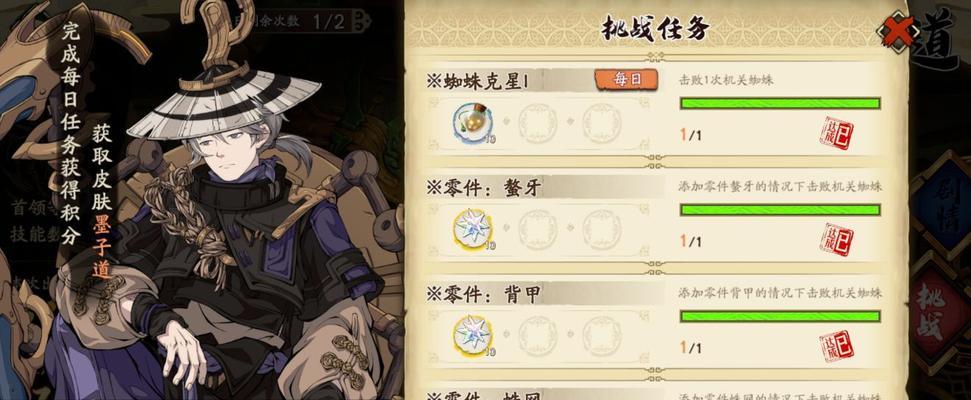Tap the 墨子道 skin name text
This screenshot has width=971, height=400.
pos(102,250)
